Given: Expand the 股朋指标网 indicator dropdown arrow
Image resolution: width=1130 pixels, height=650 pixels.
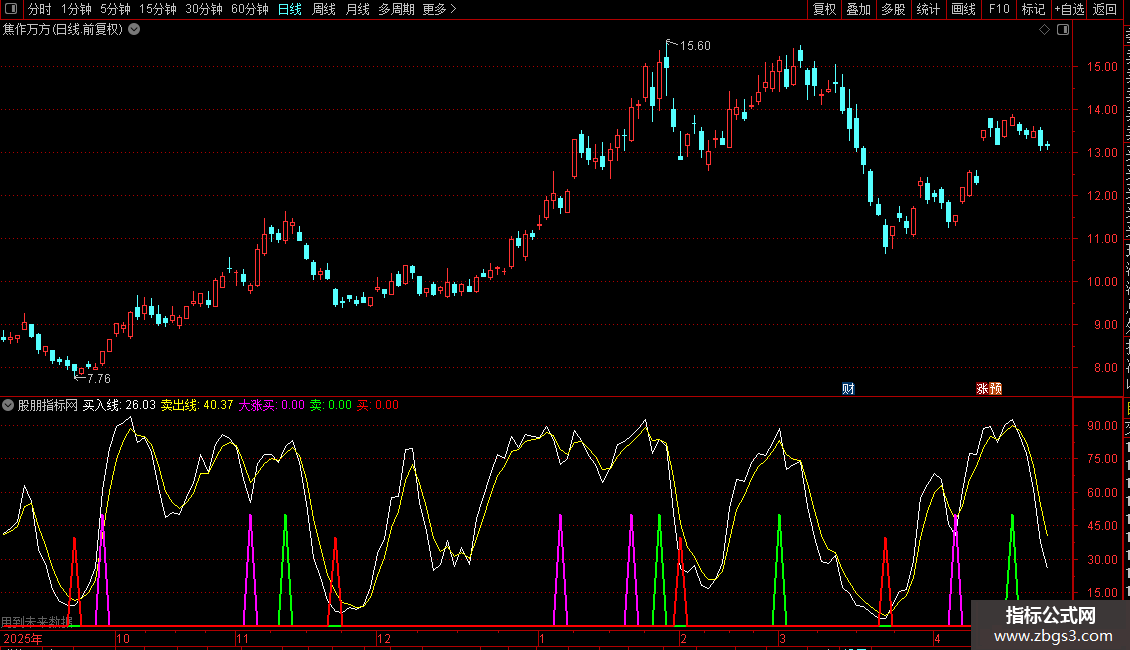Looking at the screenshot, I should (9, 405).
